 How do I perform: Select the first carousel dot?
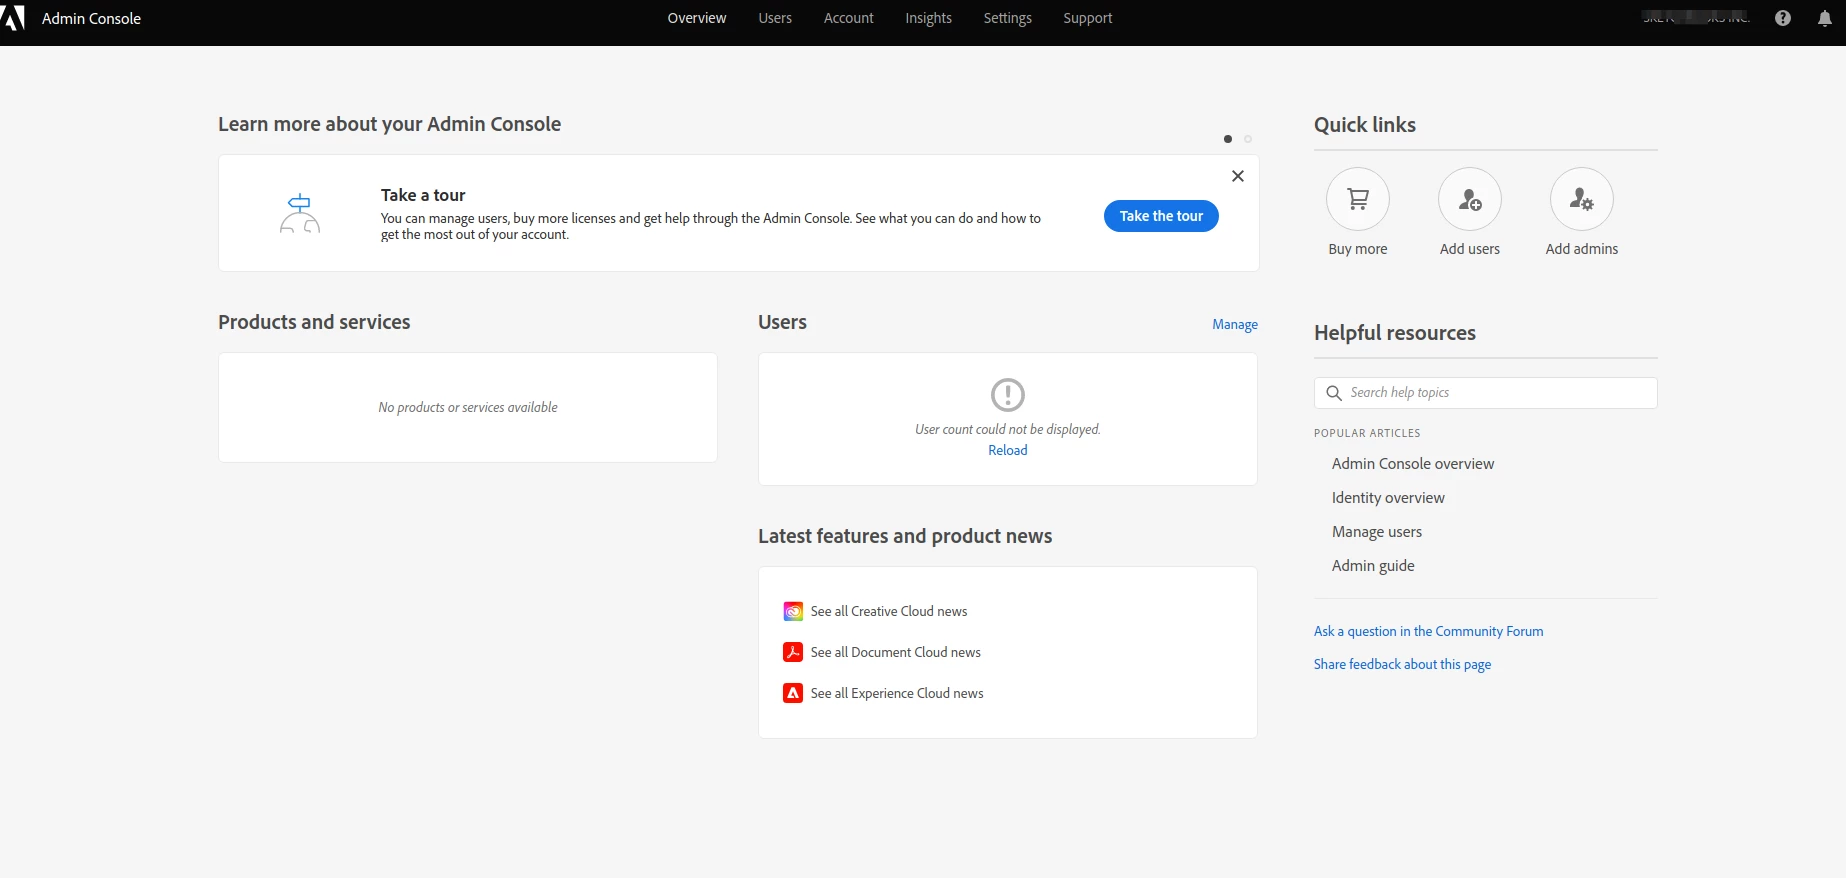(1228, 139)
